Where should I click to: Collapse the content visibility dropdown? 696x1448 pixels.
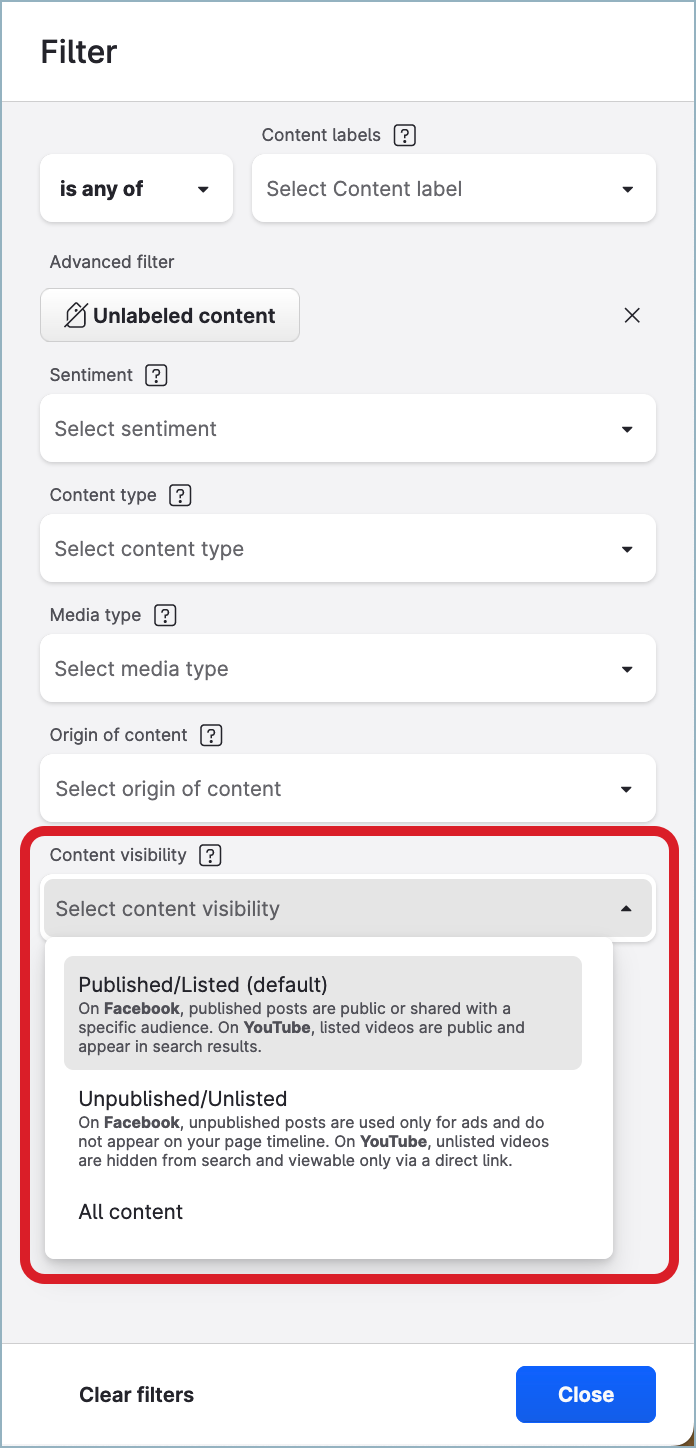[x=347, y=908]
